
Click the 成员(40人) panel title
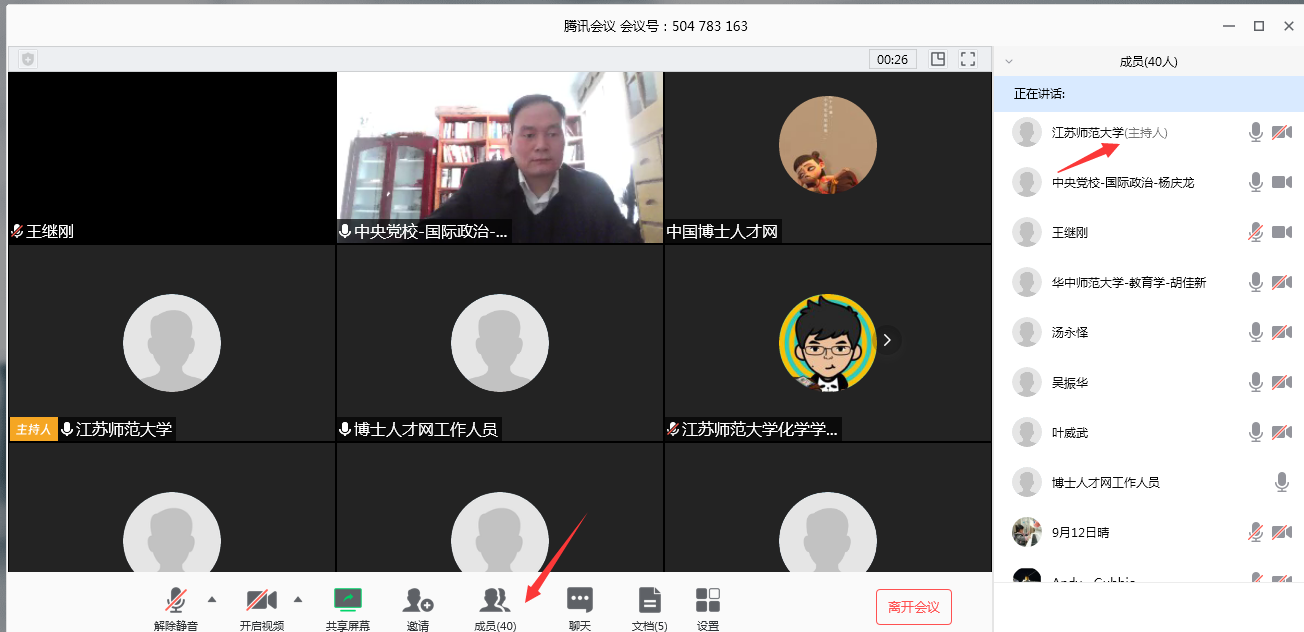click(x=1148, y=61)
